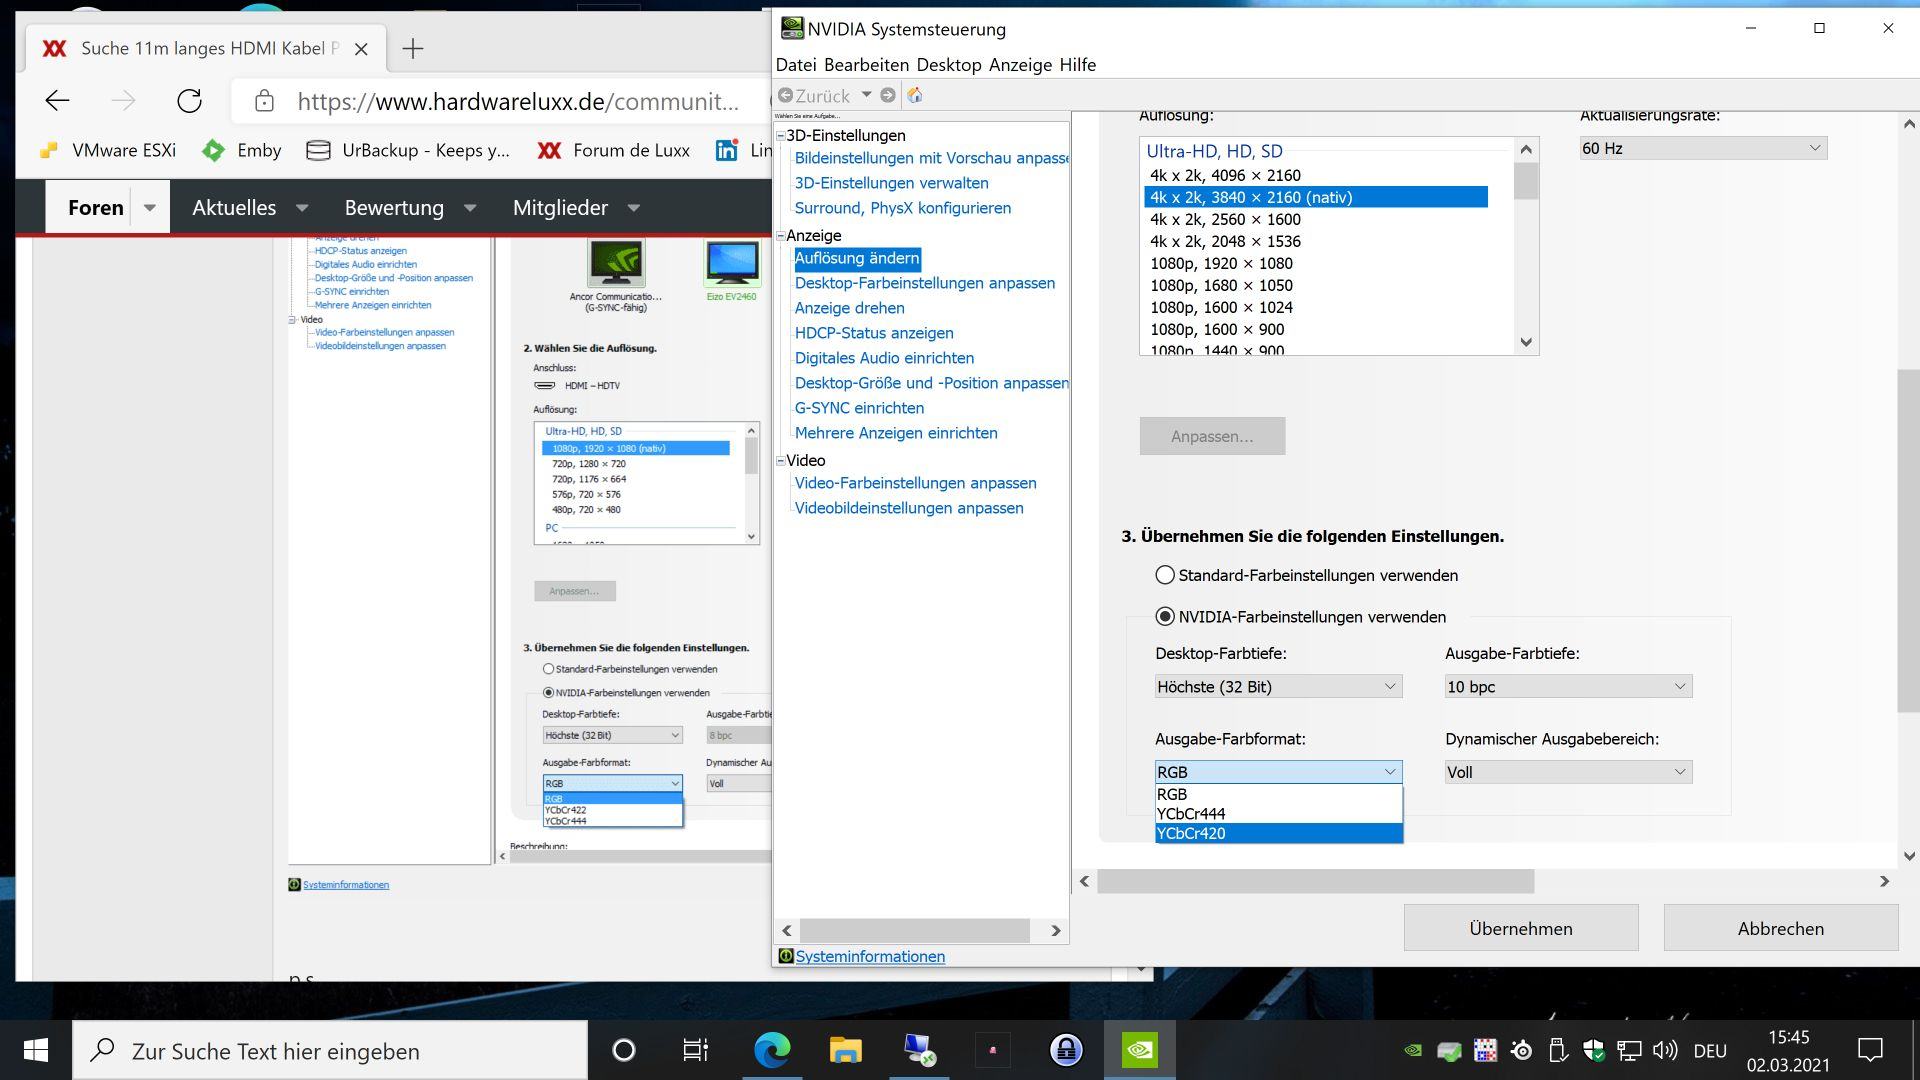Open the 60 Hz Aktualisierungsrate dropdown
This screenshot has height=1080, width=1920.
click(1702, 148)
